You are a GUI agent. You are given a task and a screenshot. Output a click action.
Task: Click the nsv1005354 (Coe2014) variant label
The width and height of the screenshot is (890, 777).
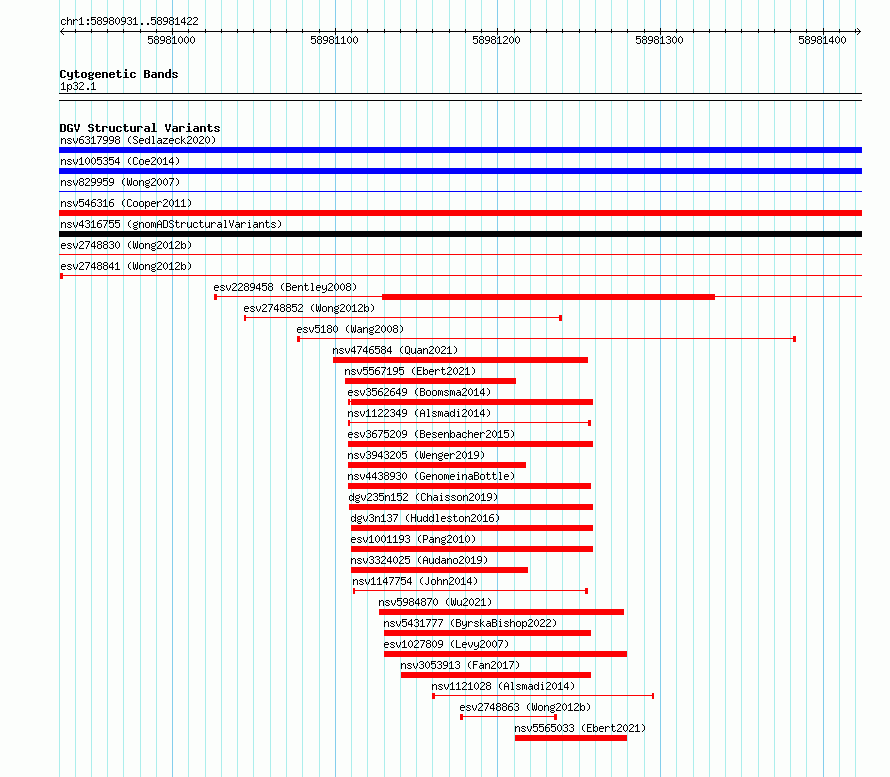coord(120,161)
